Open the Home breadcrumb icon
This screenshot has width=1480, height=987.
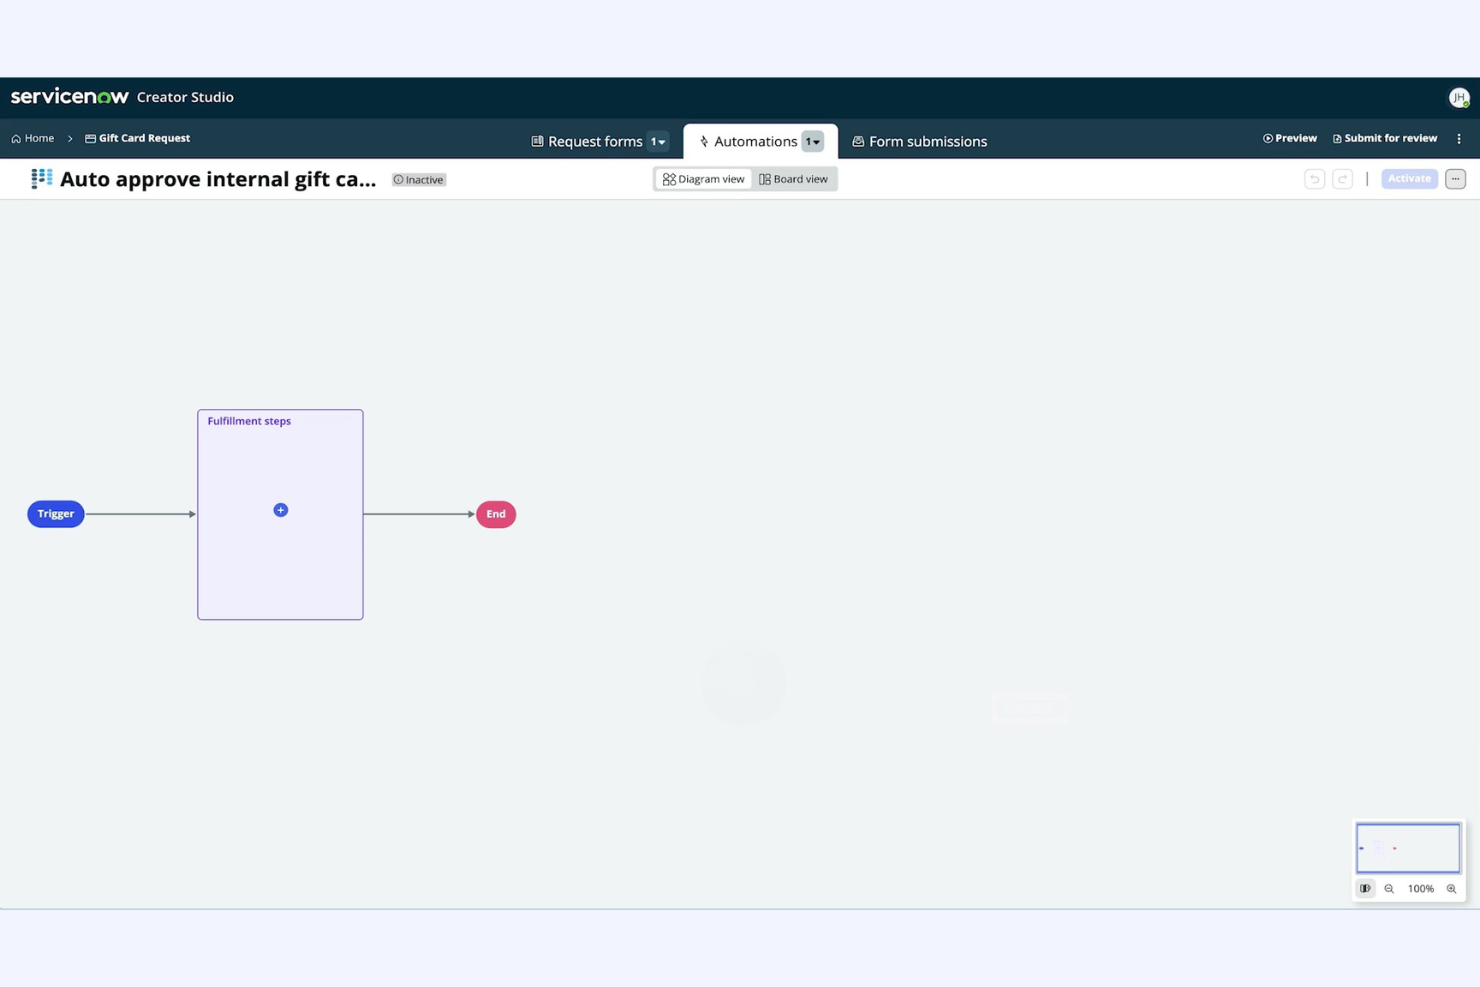16,138
